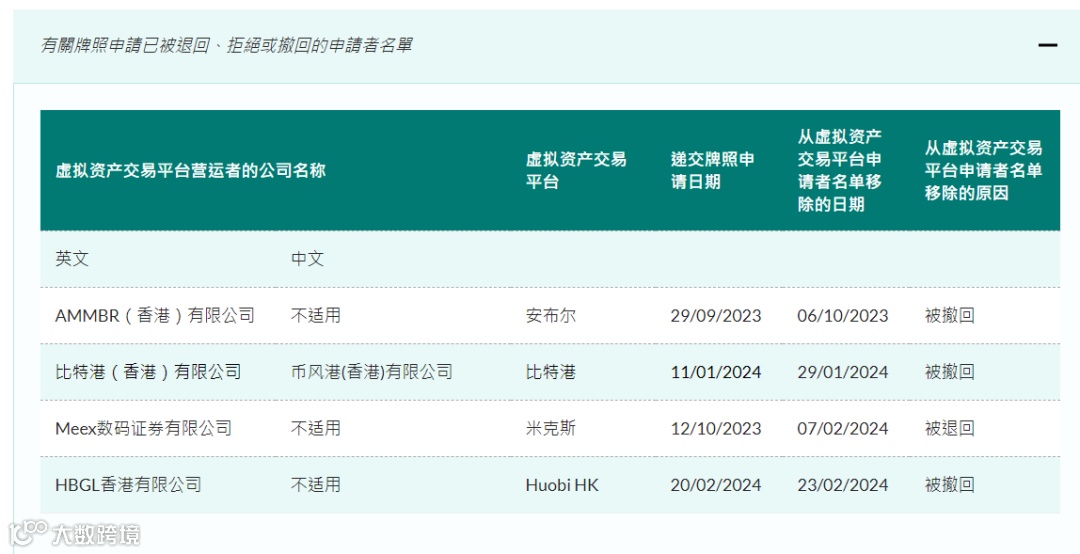The height and width of the screenshot is (554, 1080).
Task: Click 被撤回 in the 比特港 row
Action: (949, 372)
